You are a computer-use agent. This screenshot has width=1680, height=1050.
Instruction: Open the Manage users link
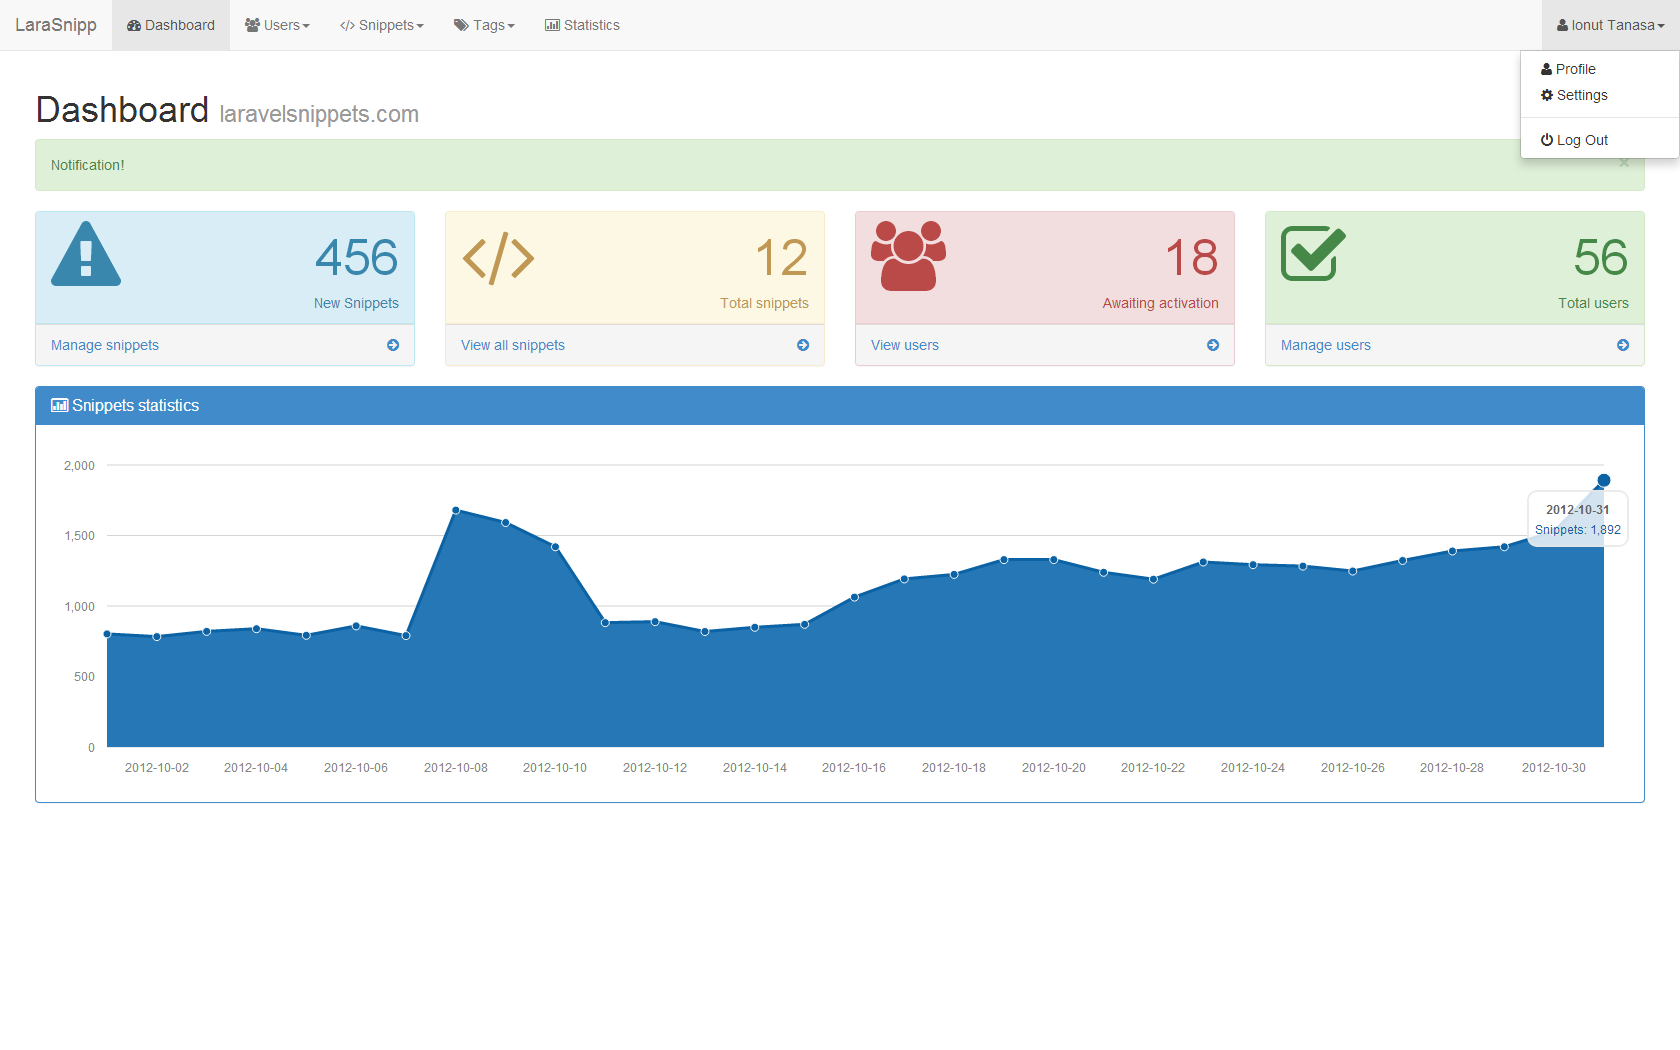[1326, 345]
